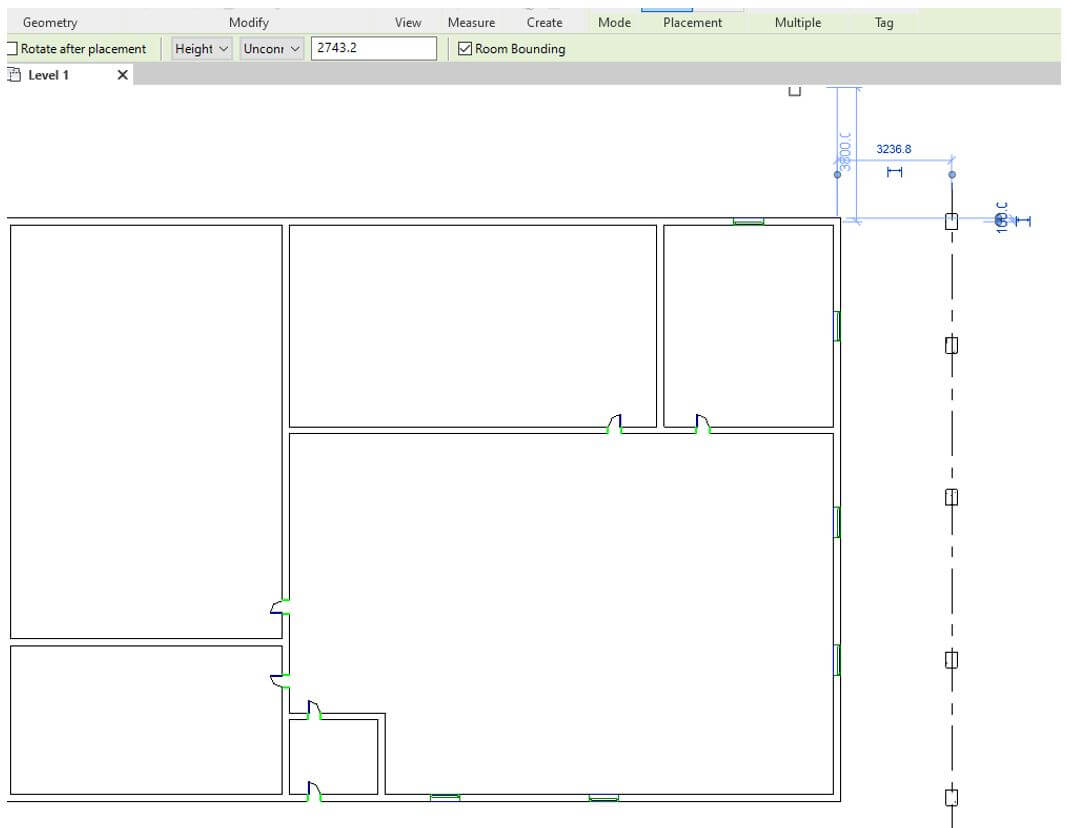Click the 3236.8 dimension value to edit it
This screenshot has height=828, width=1067.
pyautogui.click(x=894, y=148)
